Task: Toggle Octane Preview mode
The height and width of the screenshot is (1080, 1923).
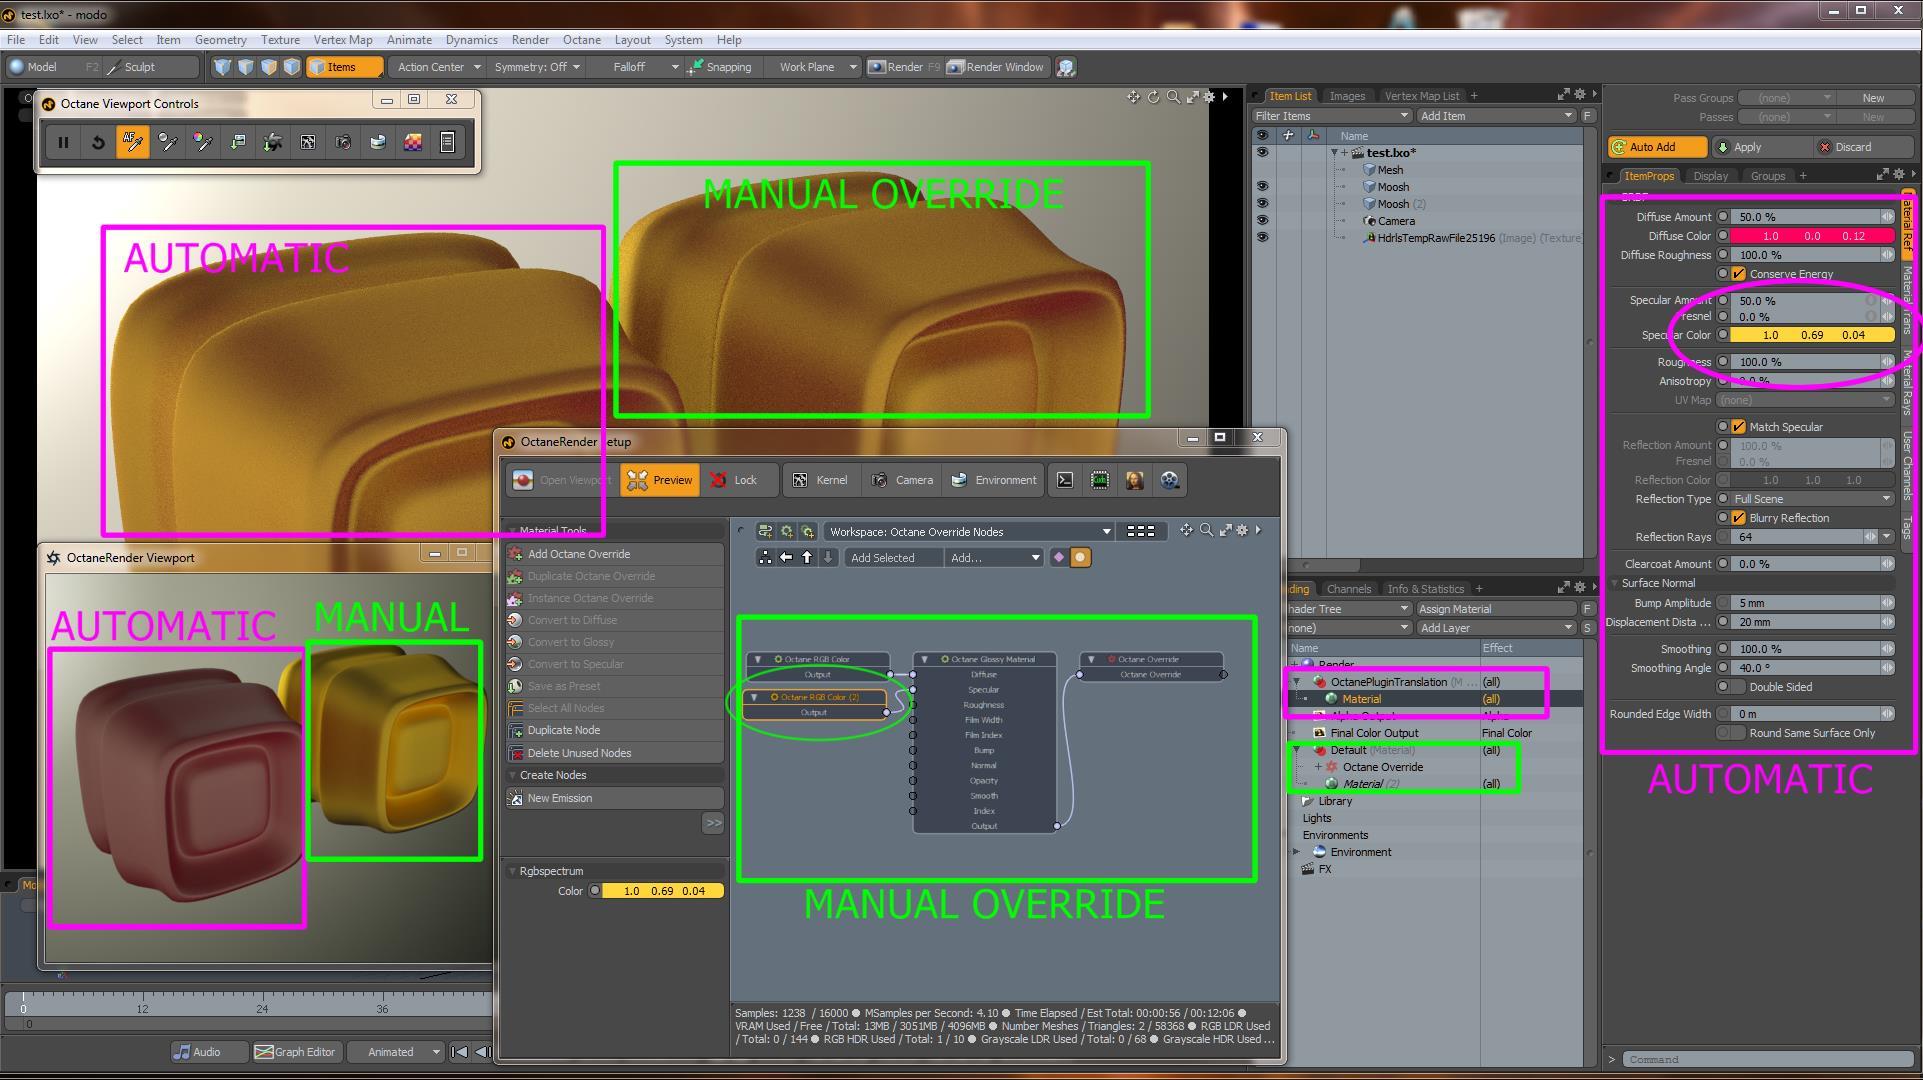Action: point(659,480)
